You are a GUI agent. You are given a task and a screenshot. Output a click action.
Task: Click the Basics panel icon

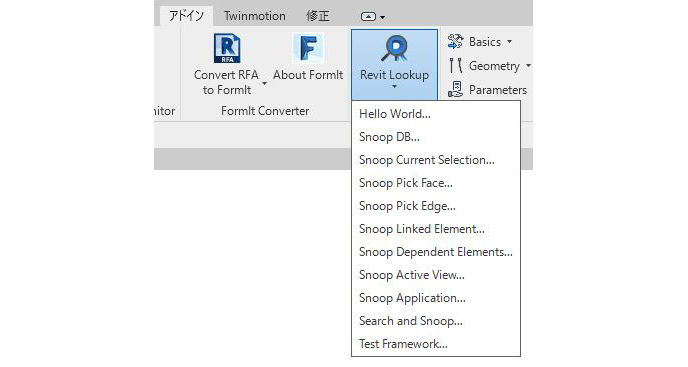click(455, 42)
